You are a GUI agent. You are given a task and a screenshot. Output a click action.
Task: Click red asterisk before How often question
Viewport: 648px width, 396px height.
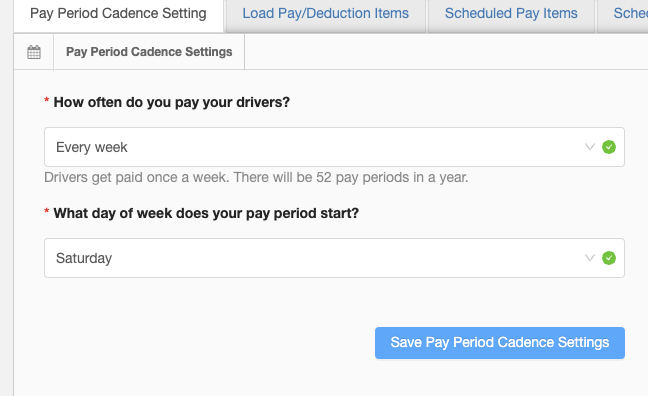click(47, 101)
